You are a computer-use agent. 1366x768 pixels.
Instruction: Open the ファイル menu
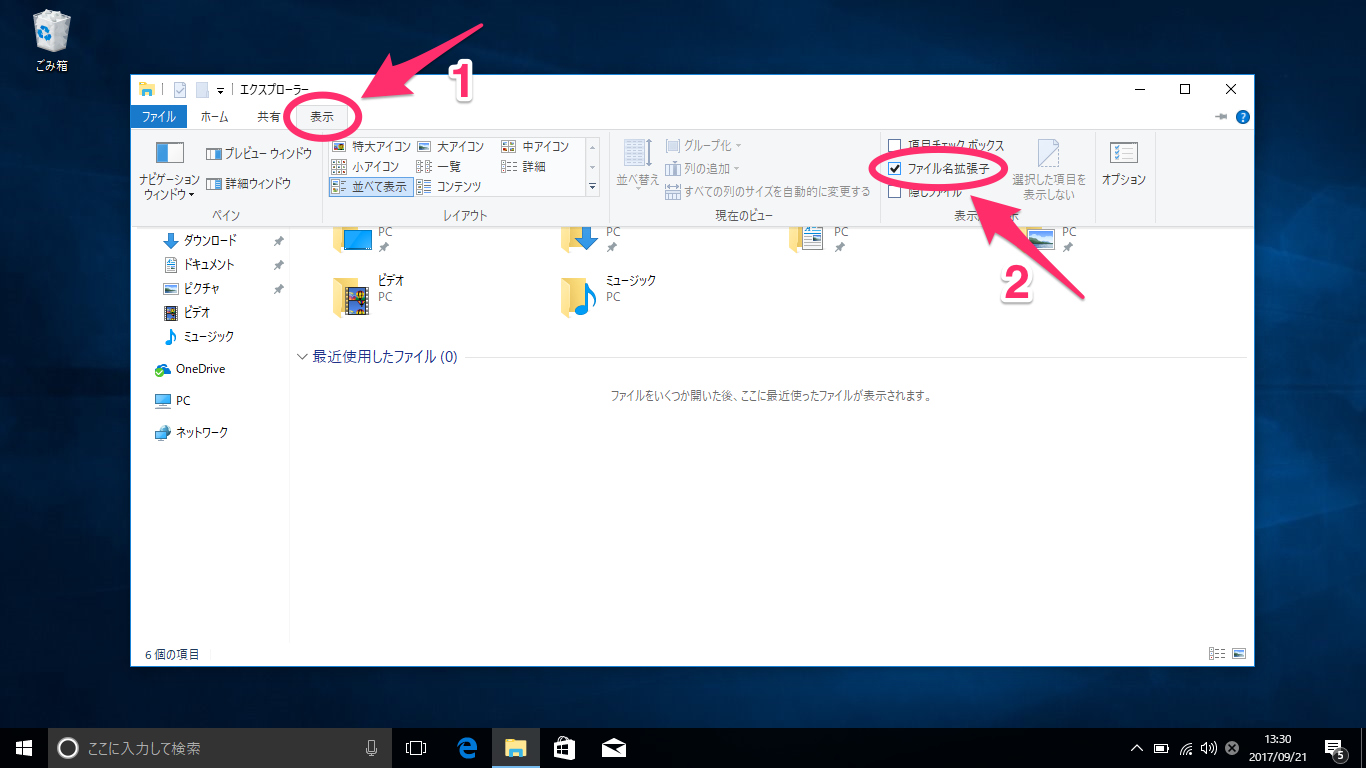coord(158,116)
